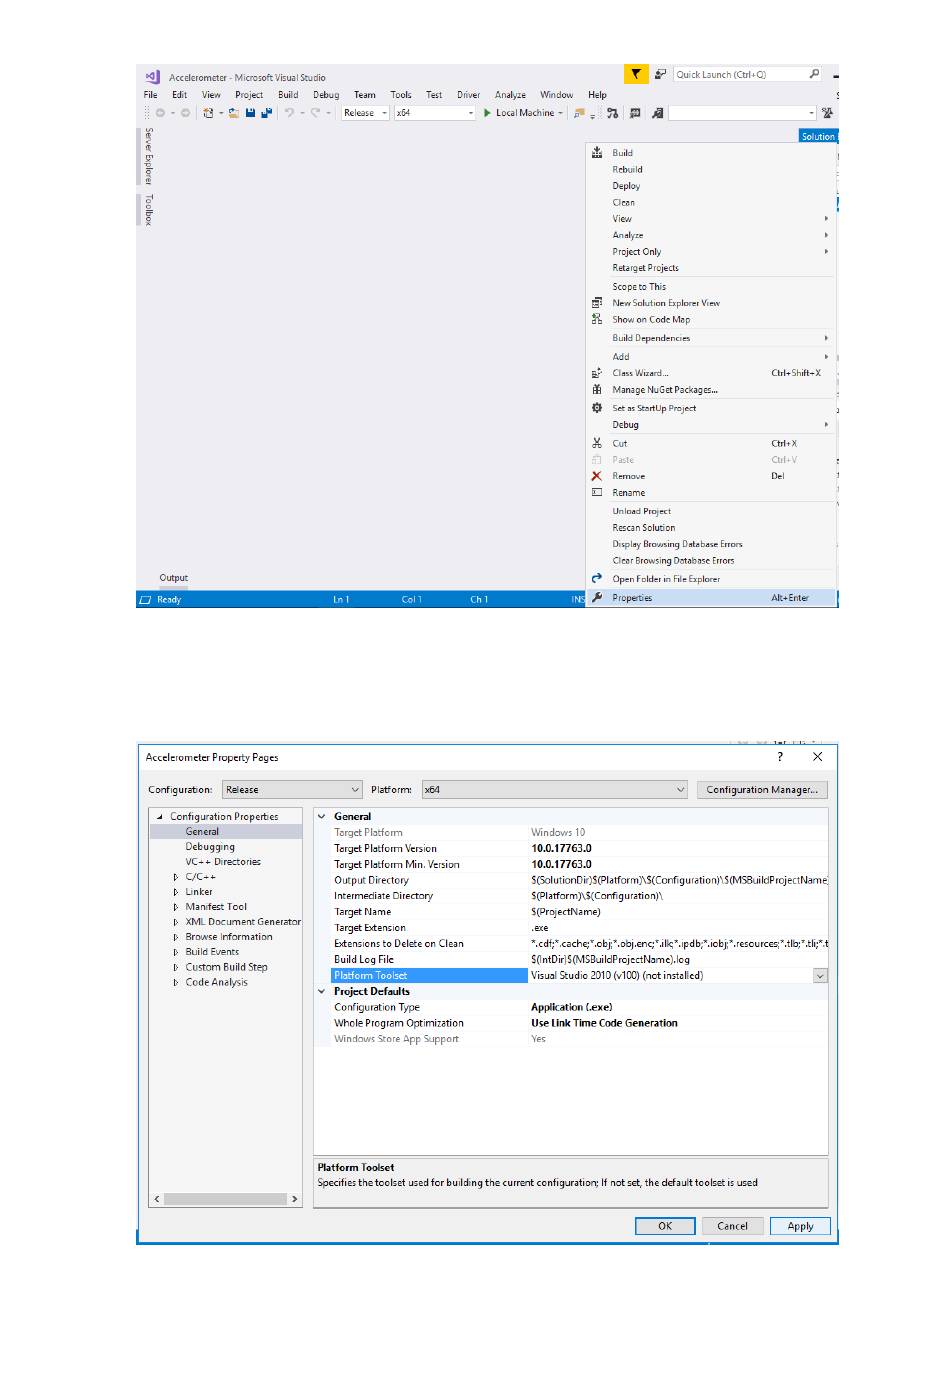
Task: Click the Show on Code Map icon
Action: point(597,319)
